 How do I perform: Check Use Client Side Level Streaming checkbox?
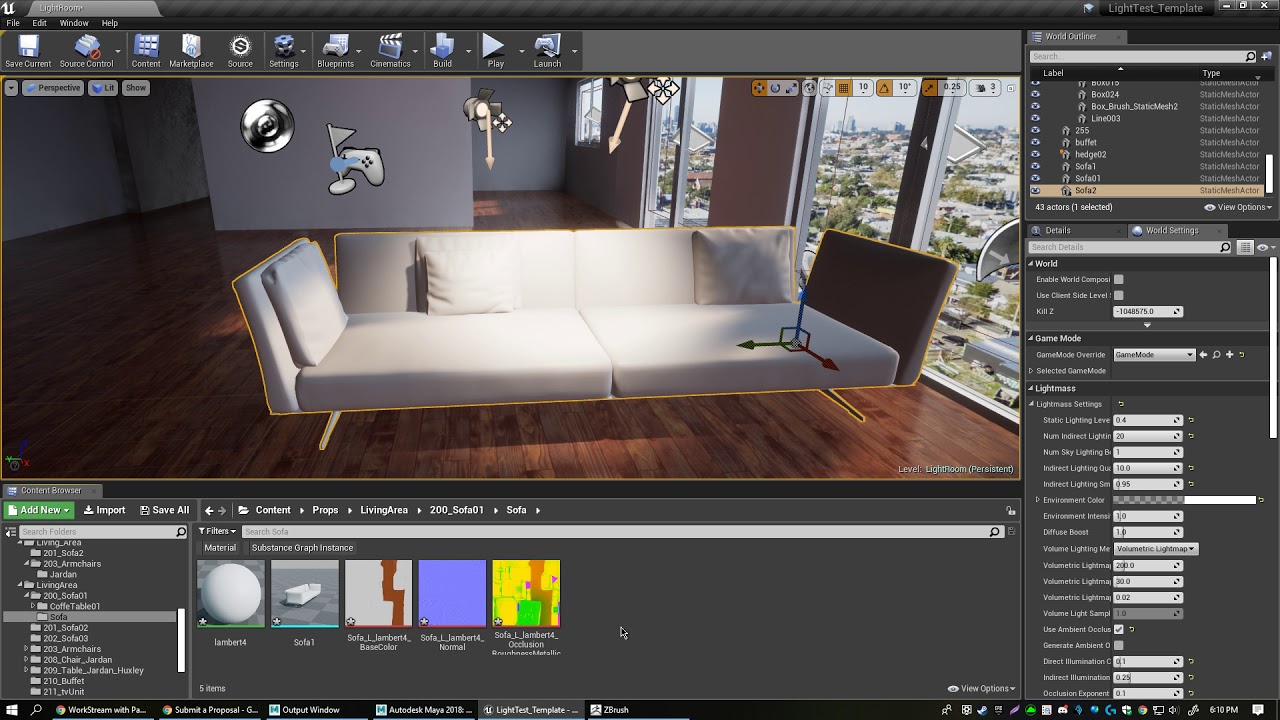tap(1118, 295)
